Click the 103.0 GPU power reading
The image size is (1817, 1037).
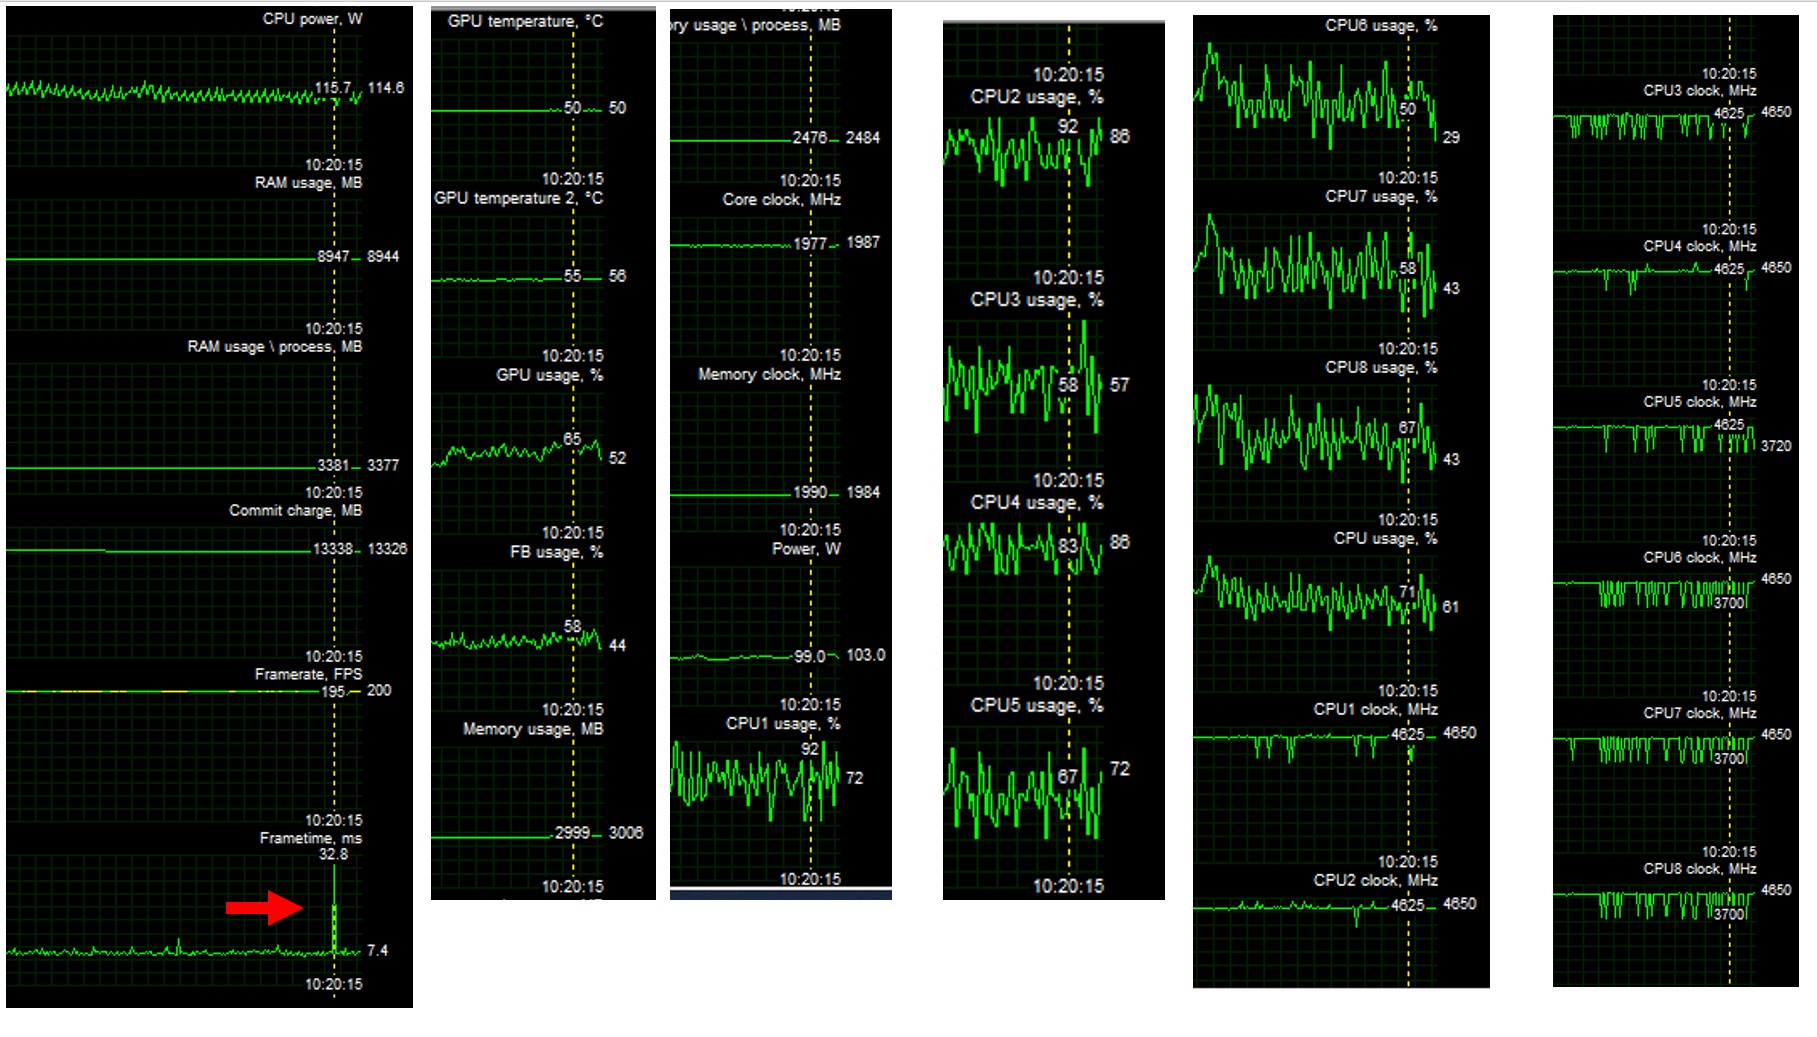866,656
